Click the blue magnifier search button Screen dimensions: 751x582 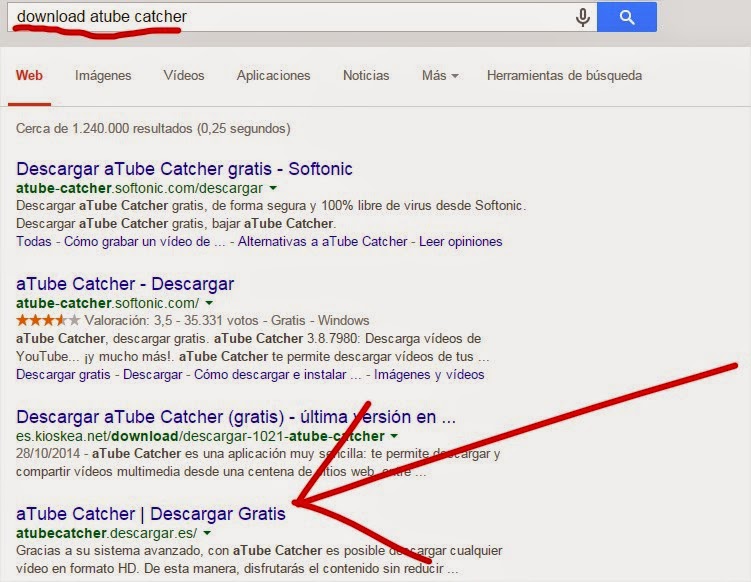[x=626, y=17]
